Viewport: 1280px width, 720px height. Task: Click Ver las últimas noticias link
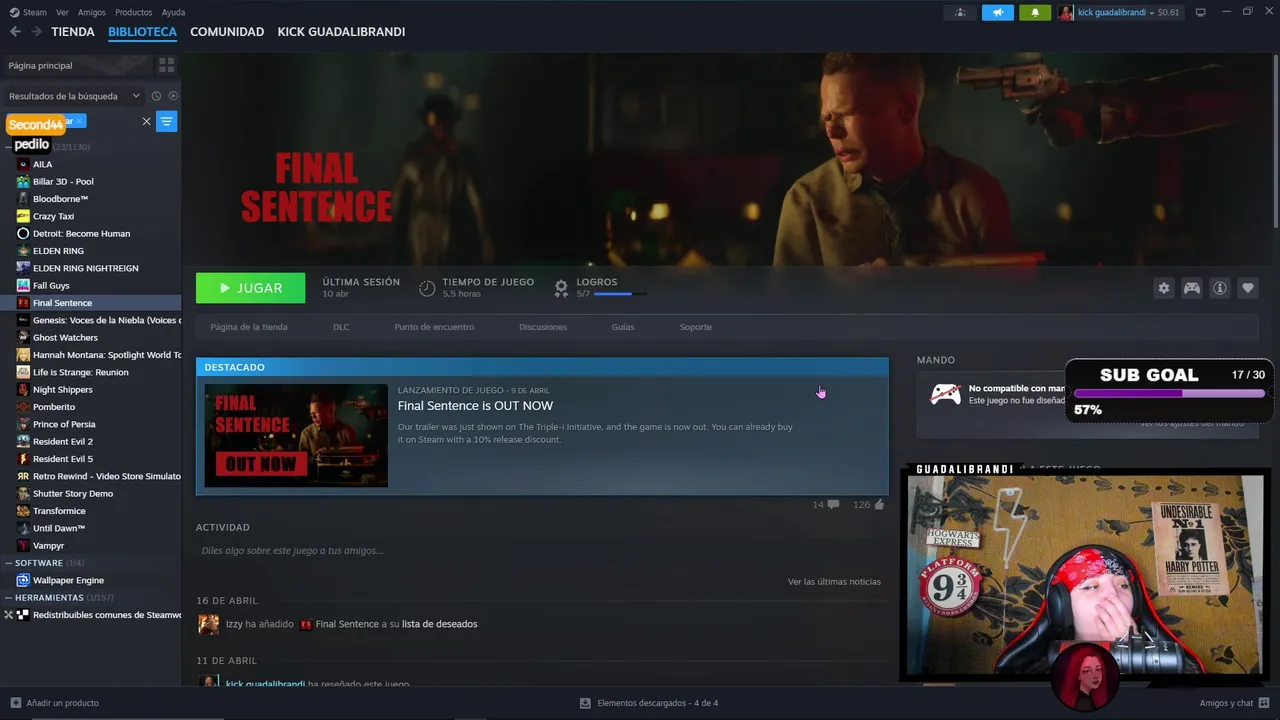coord(834,581)
